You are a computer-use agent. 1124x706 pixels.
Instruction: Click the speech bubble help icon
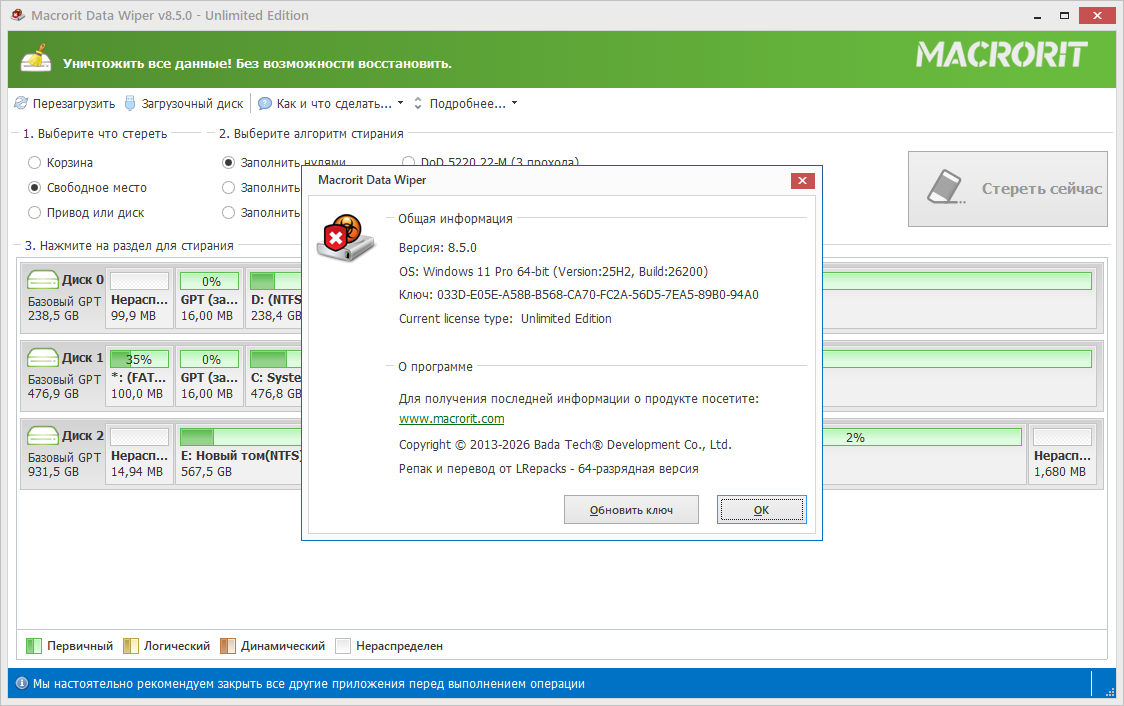coord(264,103)
